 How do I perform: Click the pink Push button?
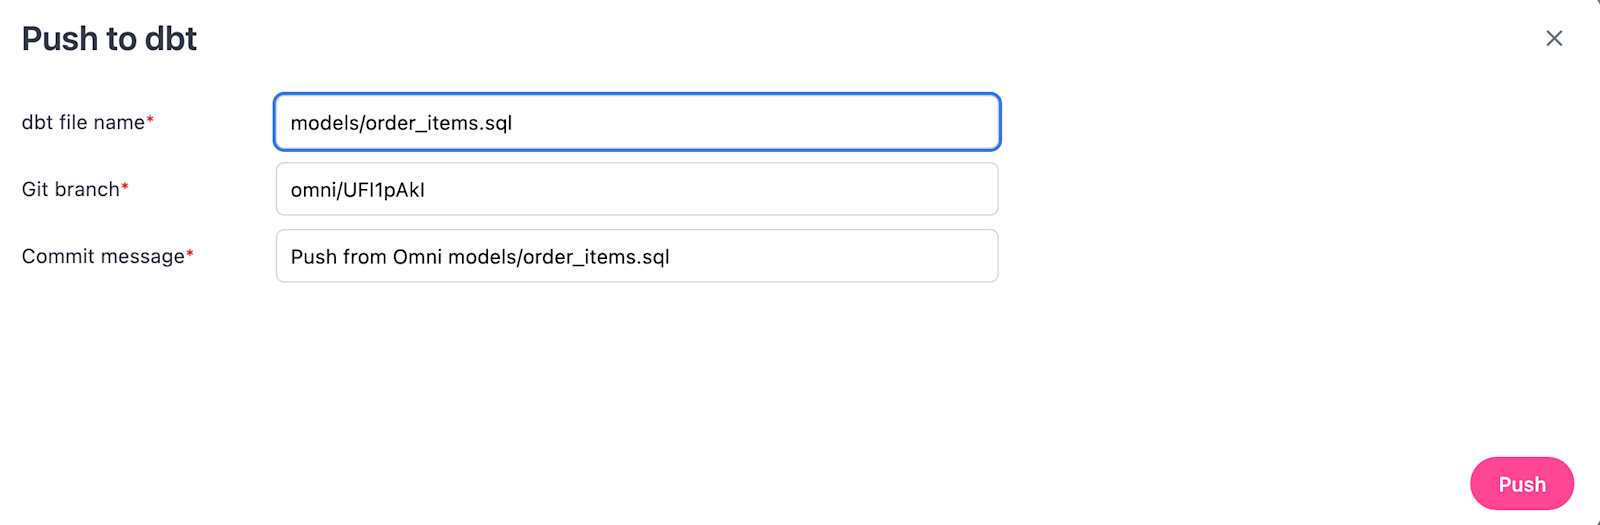pyautogui.click(x=1521, y=484)
